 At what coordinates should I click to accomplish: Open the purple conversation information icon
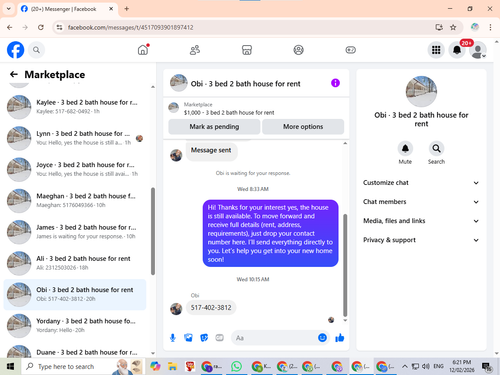pos(335,83)
